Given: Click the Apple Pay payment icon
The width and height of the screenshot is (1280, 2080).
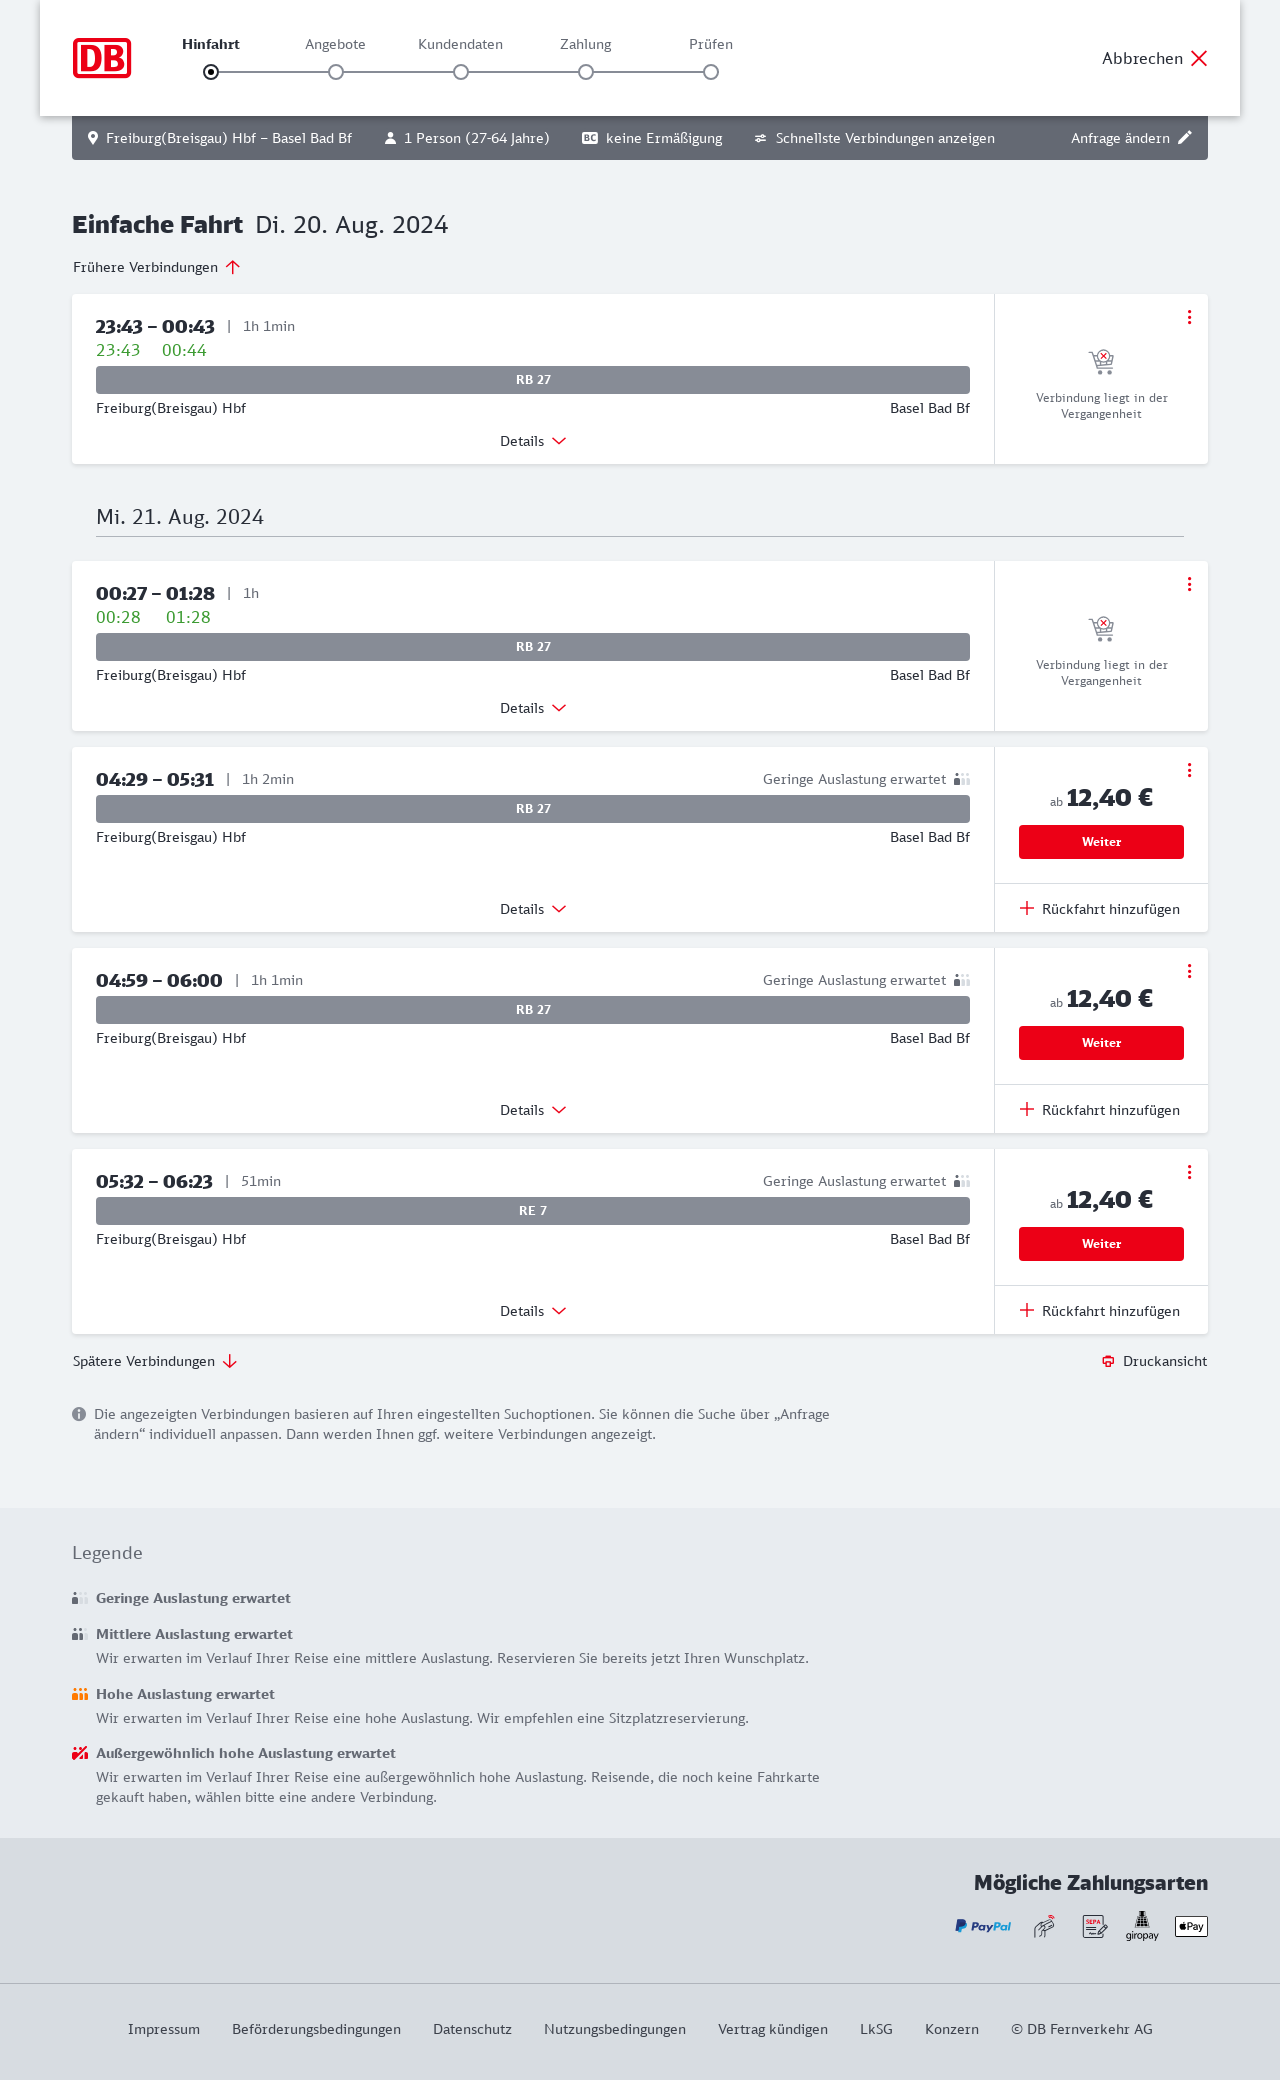Looking at the screenshot, I should (1191, 1926).
